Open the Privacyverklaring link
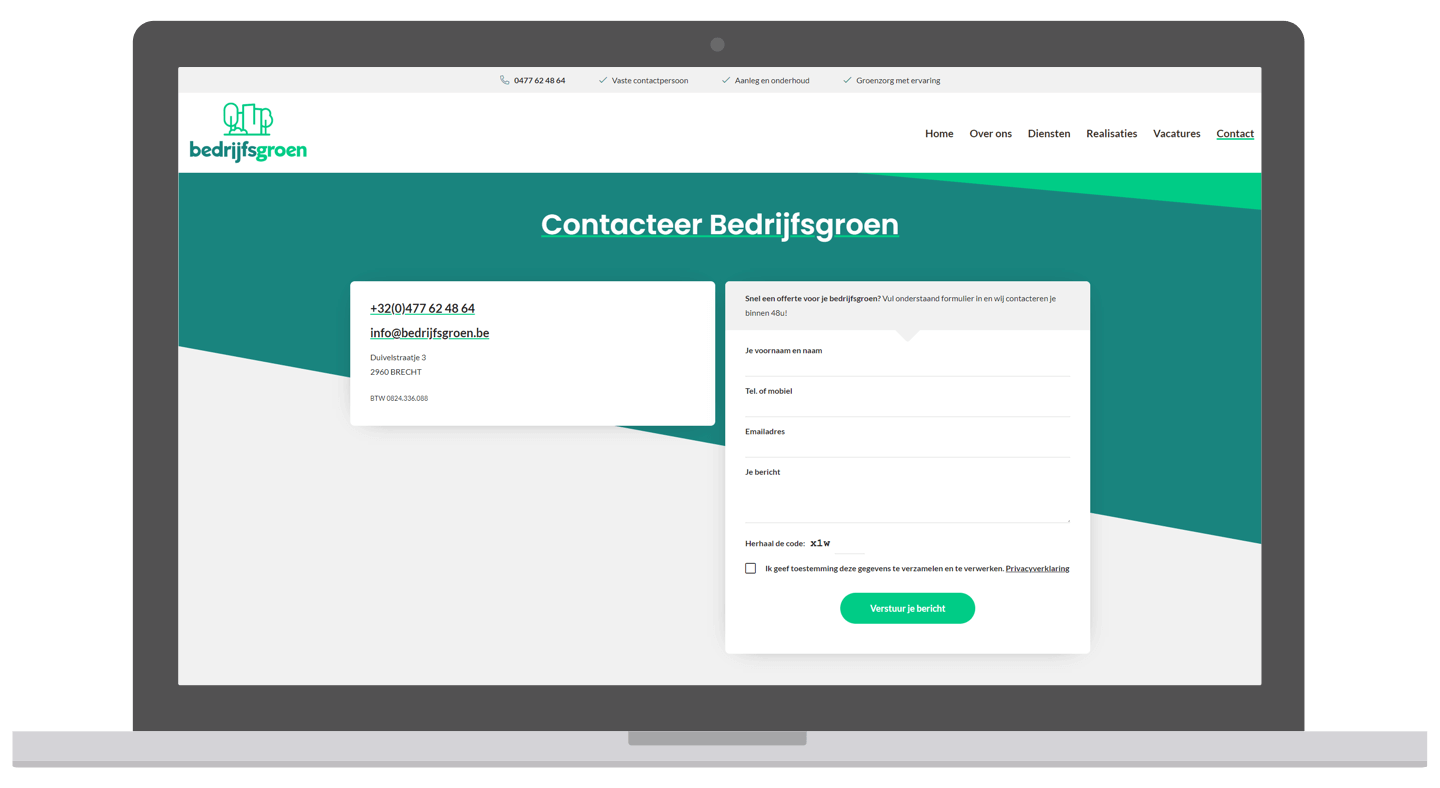The width and height of the screenshot is (1440, 788). tap(1037, 569)
